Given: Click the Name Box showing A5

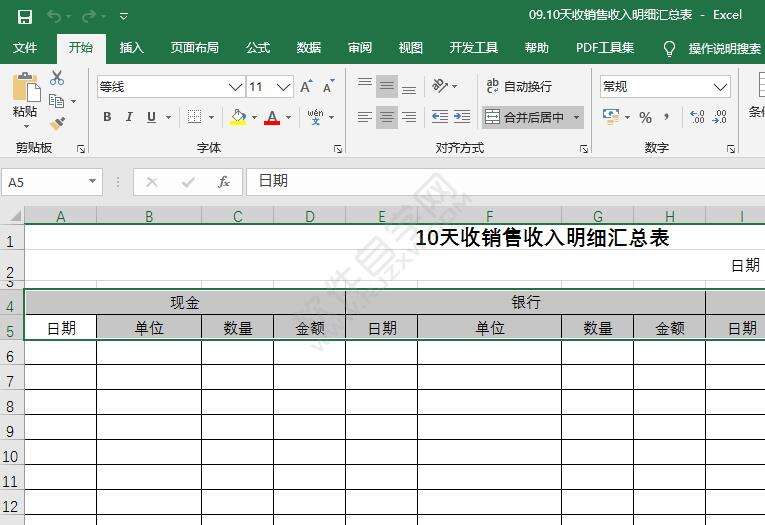Looking at the screenshot, I should 52,182.
